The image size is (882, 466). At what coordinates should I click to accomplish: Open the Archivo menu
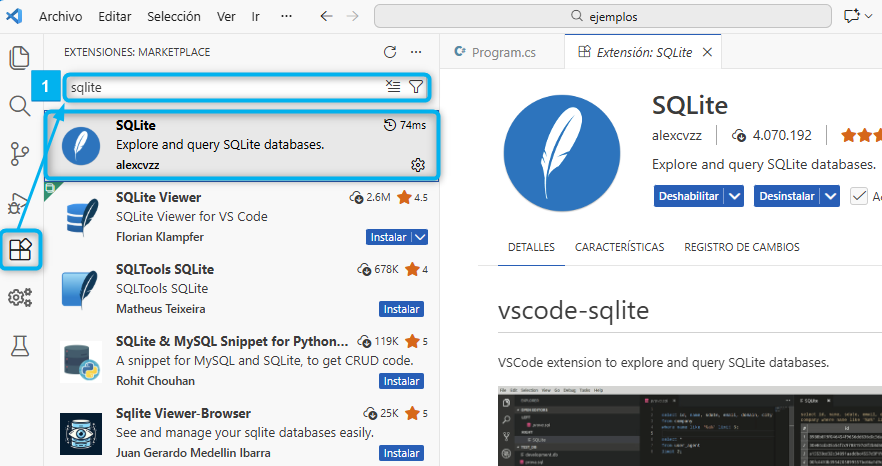pyautogui.click(x=60, y=17)
